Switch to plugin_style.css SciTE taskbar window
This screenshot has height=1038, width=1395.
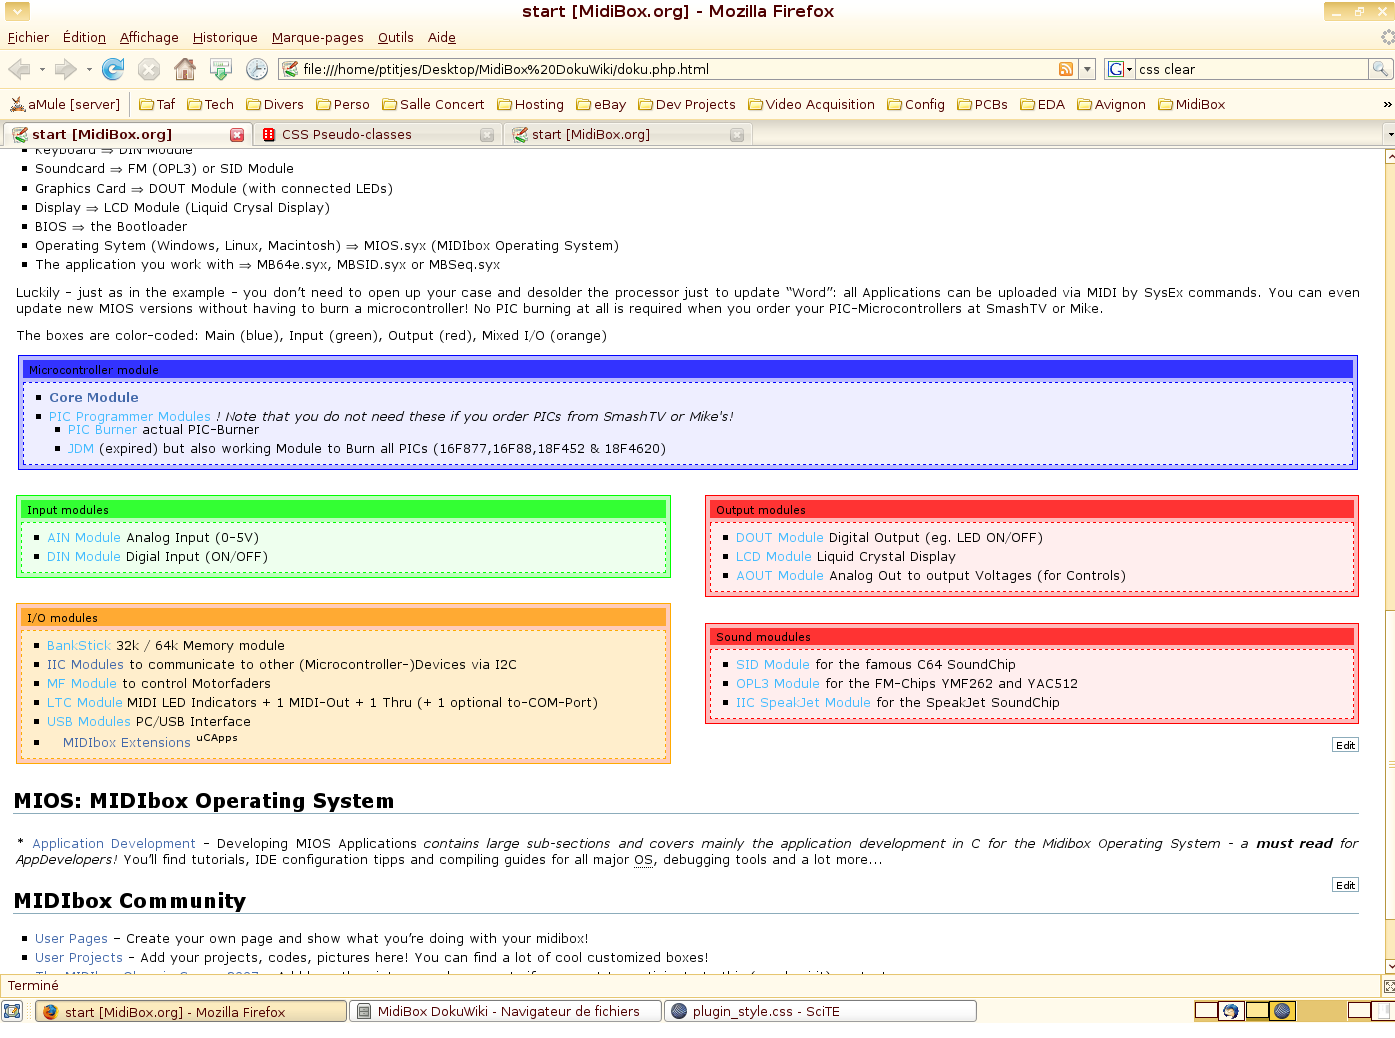(x=821, y=1011)
